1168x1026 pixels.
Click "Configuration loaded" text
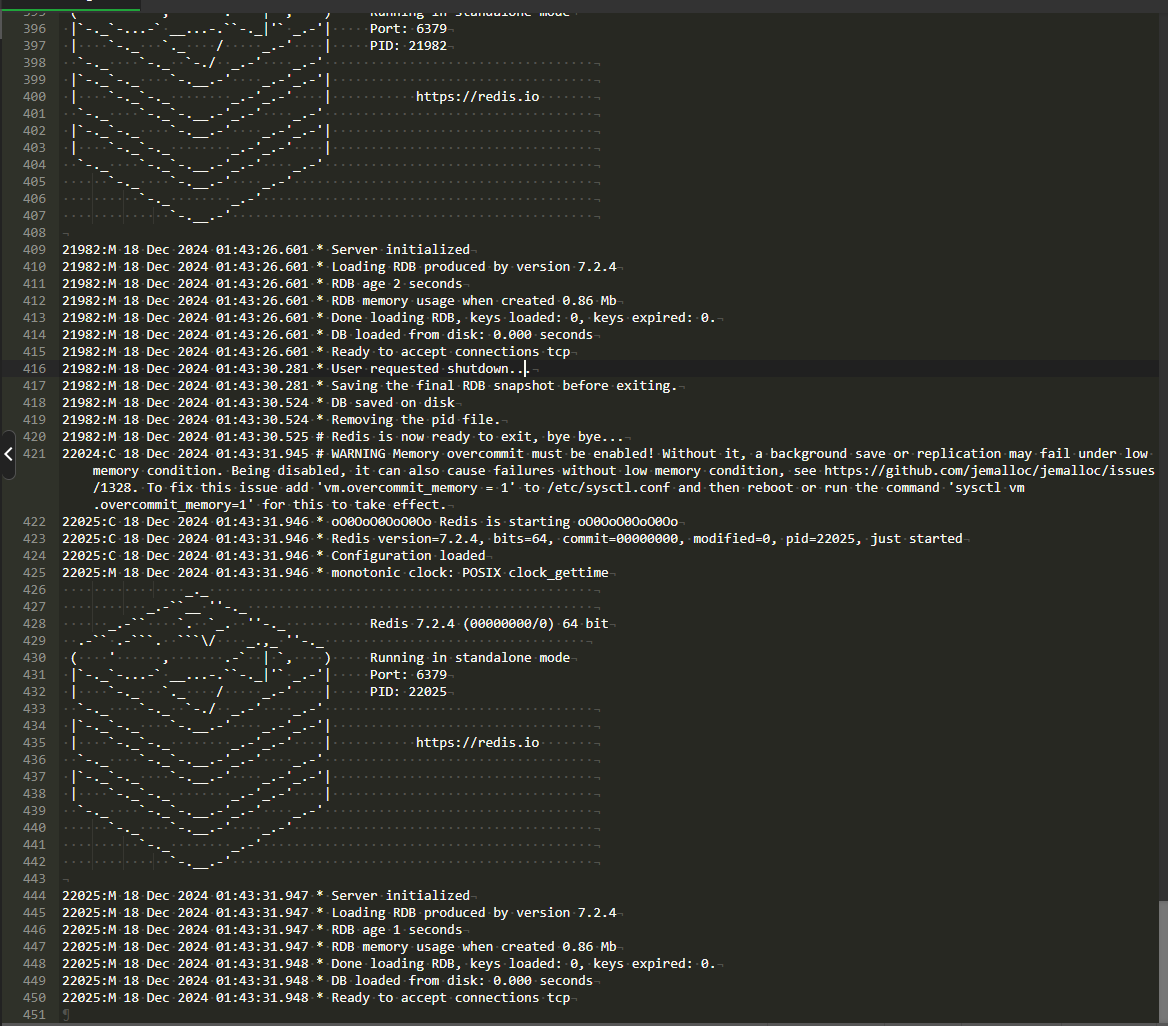408,557
